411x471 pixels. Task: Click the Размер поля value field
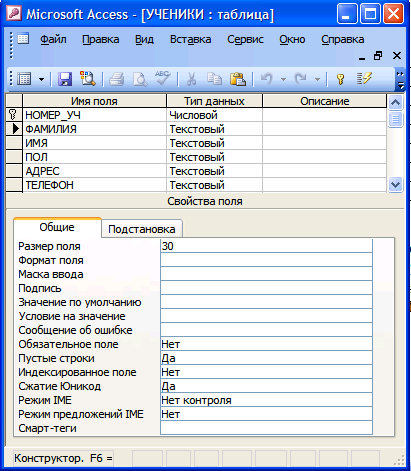pyautogui.click(x=266, y=246)
